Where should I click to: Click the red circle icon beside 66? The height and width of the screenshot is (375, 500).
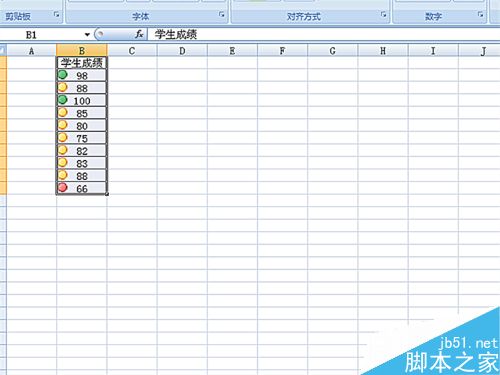tap(63, 187)
